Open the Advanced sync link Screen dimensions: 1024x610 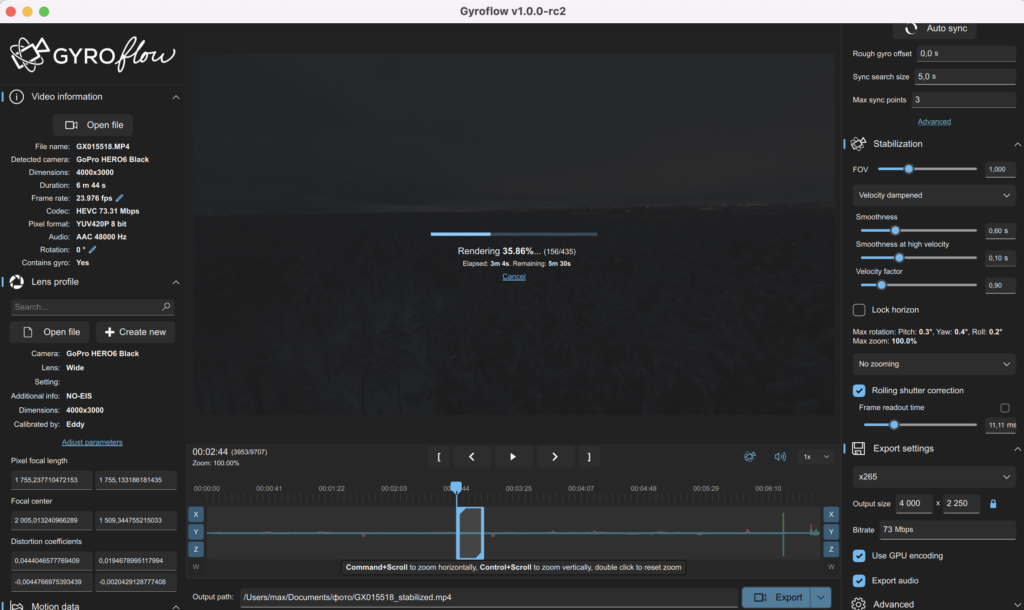934,121
